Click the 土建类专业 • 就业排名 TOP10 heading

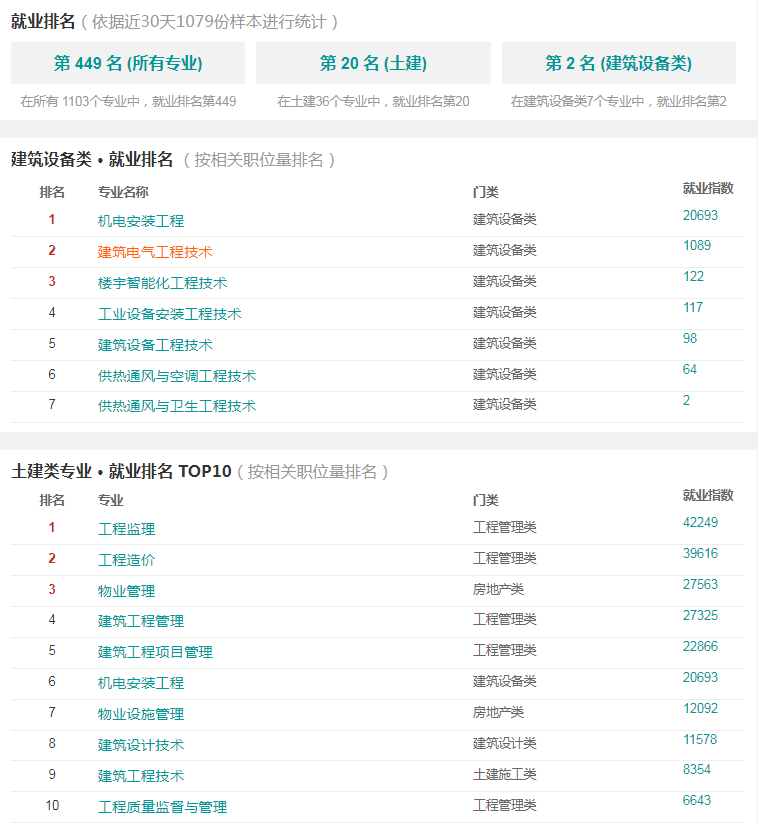[121, 471]
